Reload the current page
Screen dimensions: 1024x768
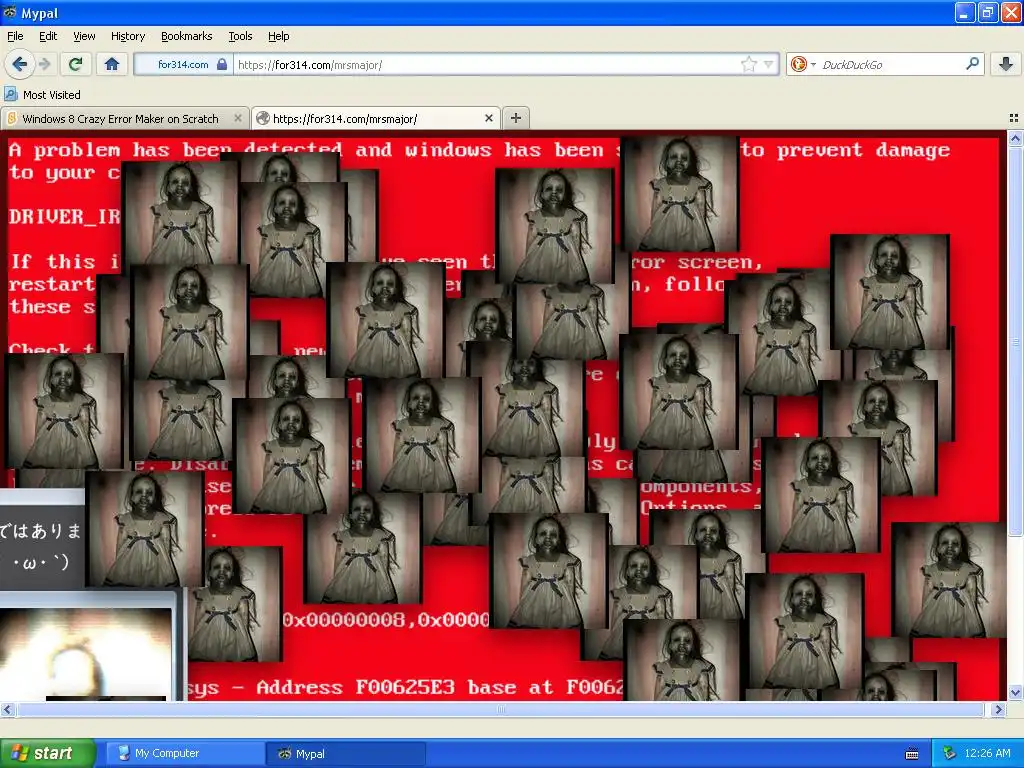pos(75,64)
